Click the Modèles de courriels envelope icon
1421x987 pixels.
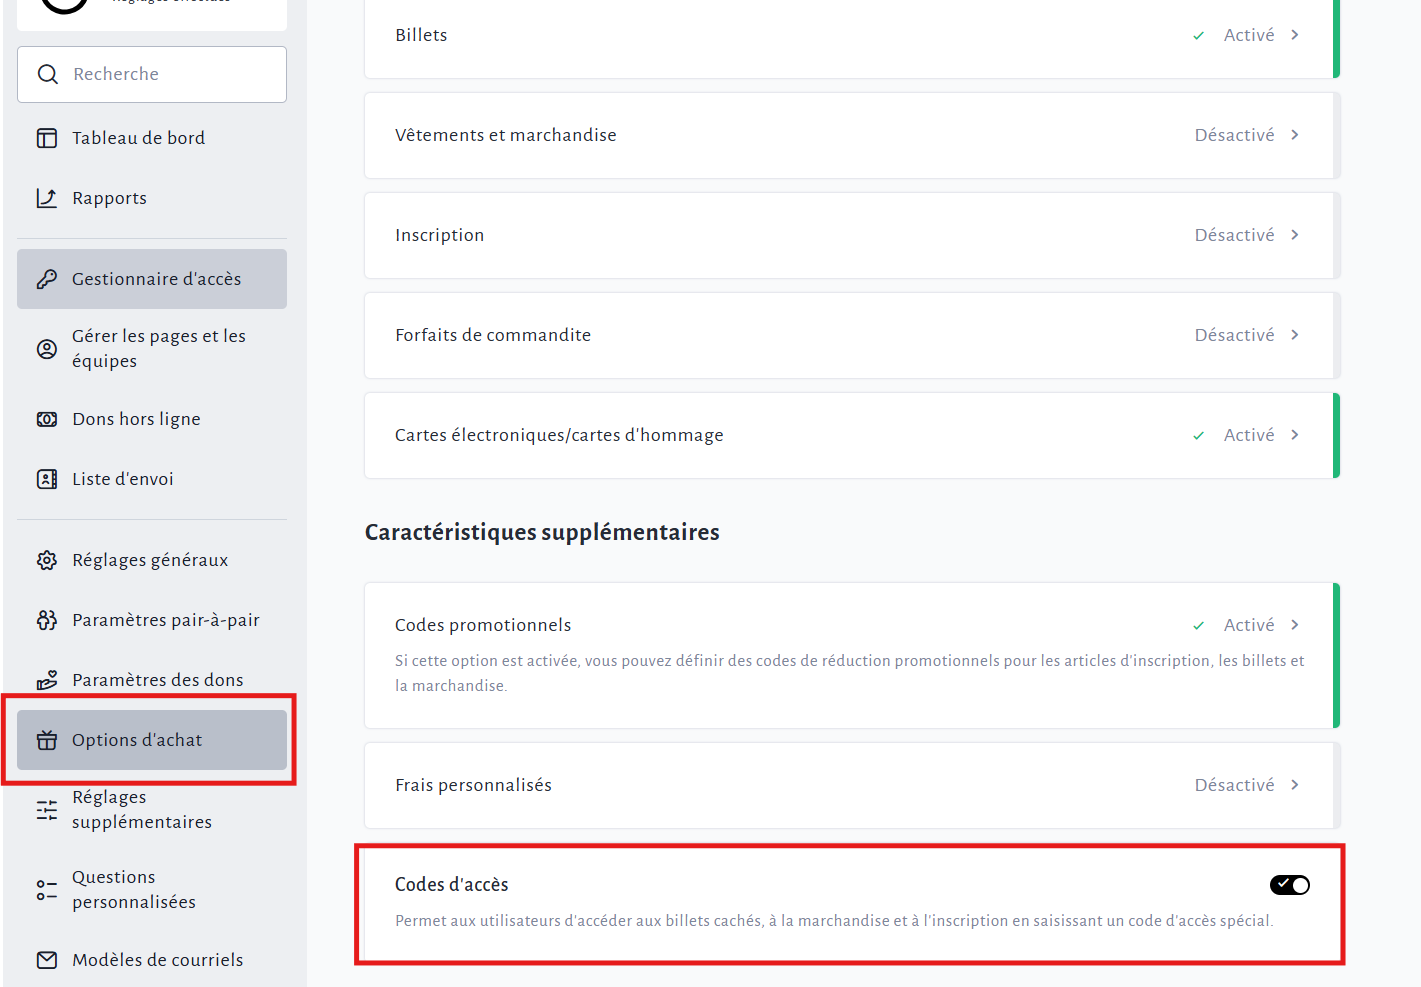coord(47,960)
